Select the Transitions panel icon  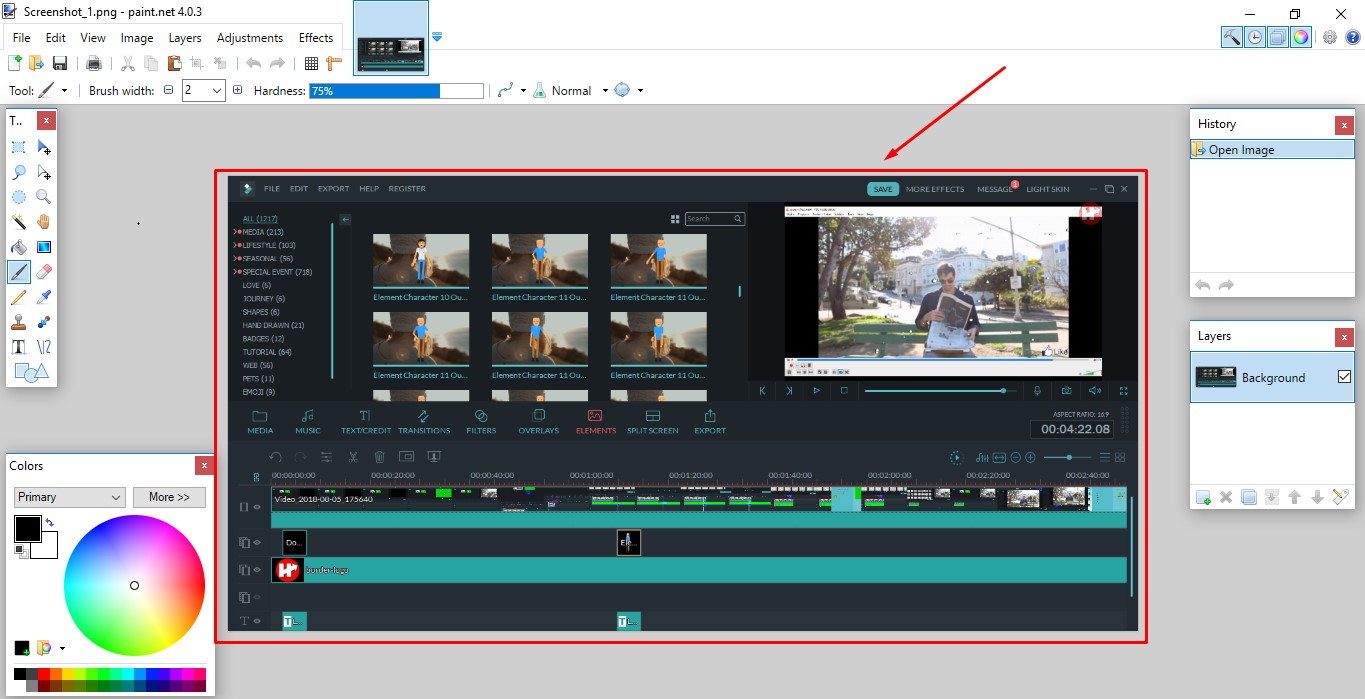click(424, 419)
